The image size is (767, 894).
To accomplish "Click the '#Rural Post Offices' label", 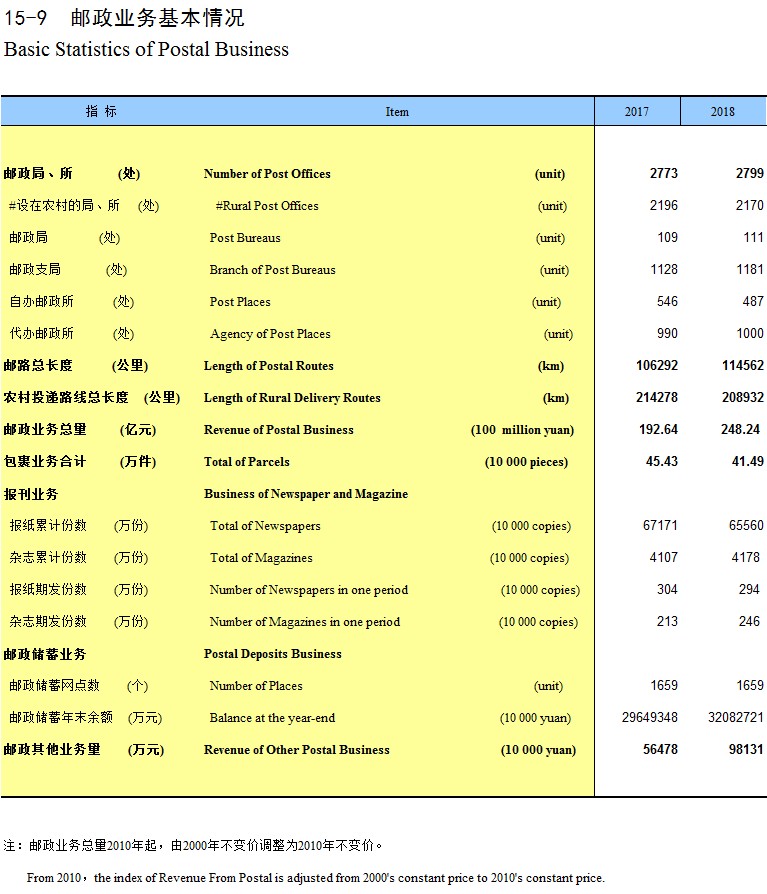I will (x=267, y=206).
